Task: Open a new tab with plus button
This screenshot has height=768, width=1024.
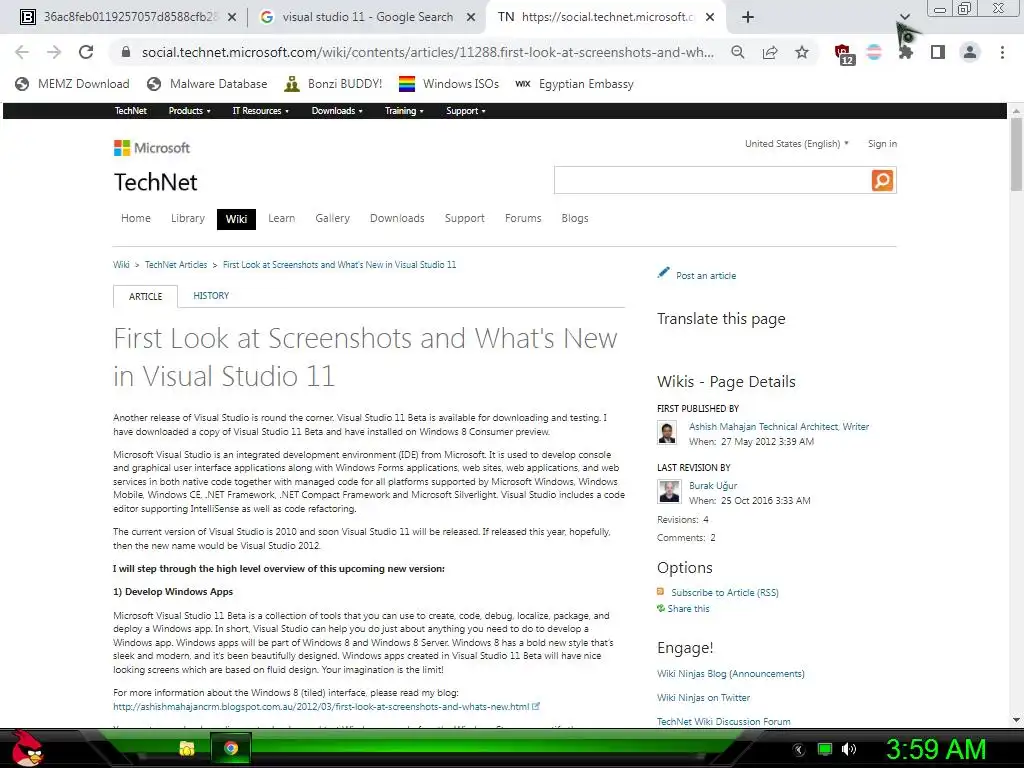Action: coord(748,17)
